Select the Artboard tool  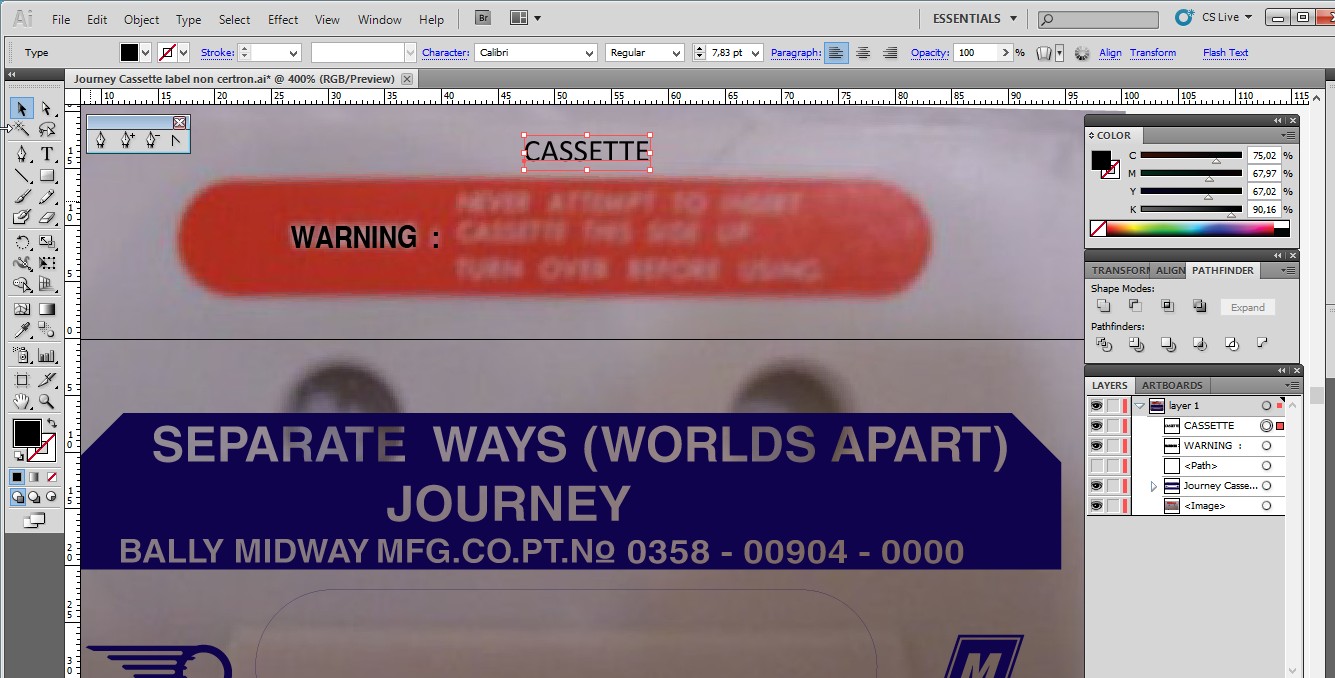pos(22,380)
